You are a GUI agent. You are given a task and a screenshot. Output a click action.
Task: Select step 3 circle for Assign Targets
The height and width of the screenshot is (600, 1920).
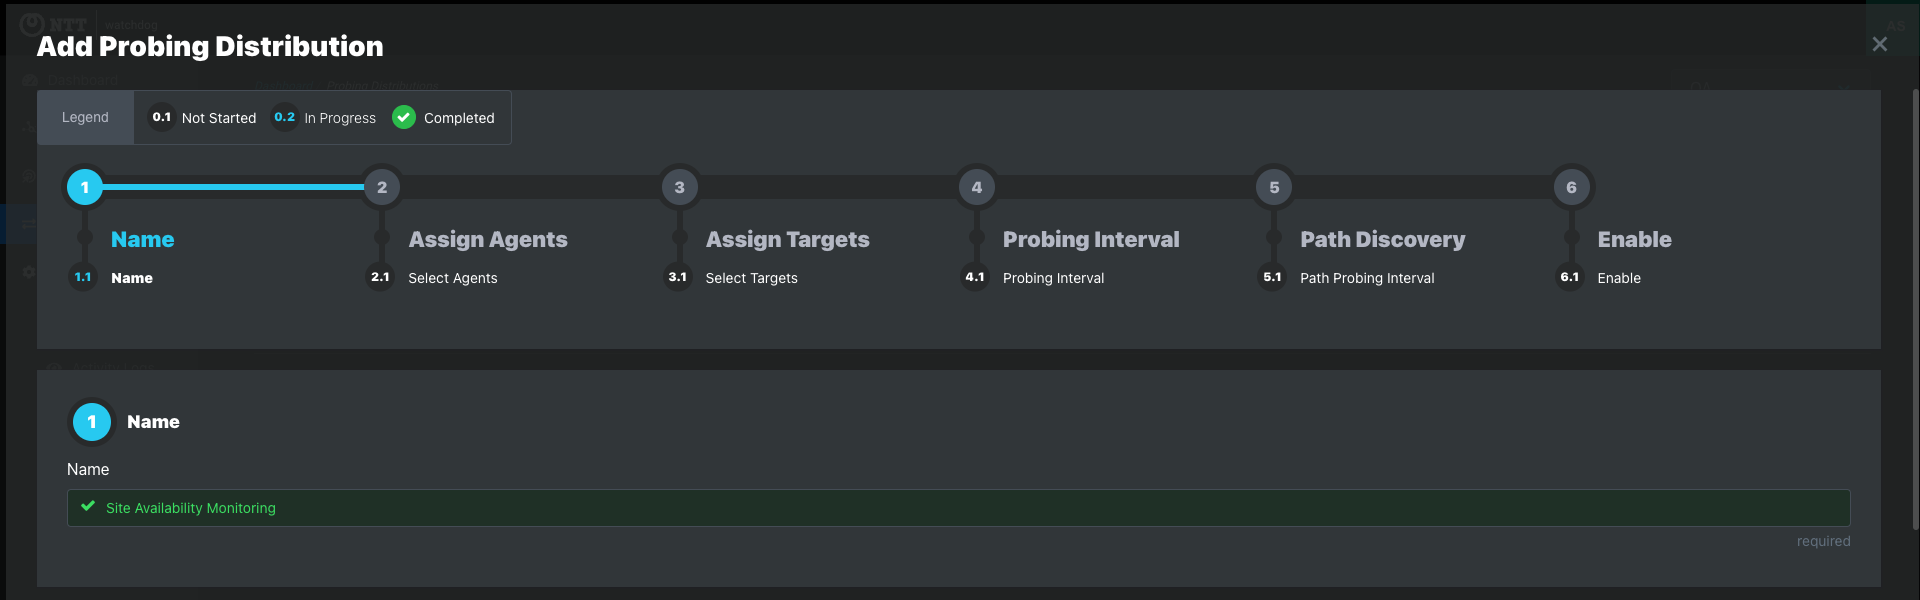point(680,187)
